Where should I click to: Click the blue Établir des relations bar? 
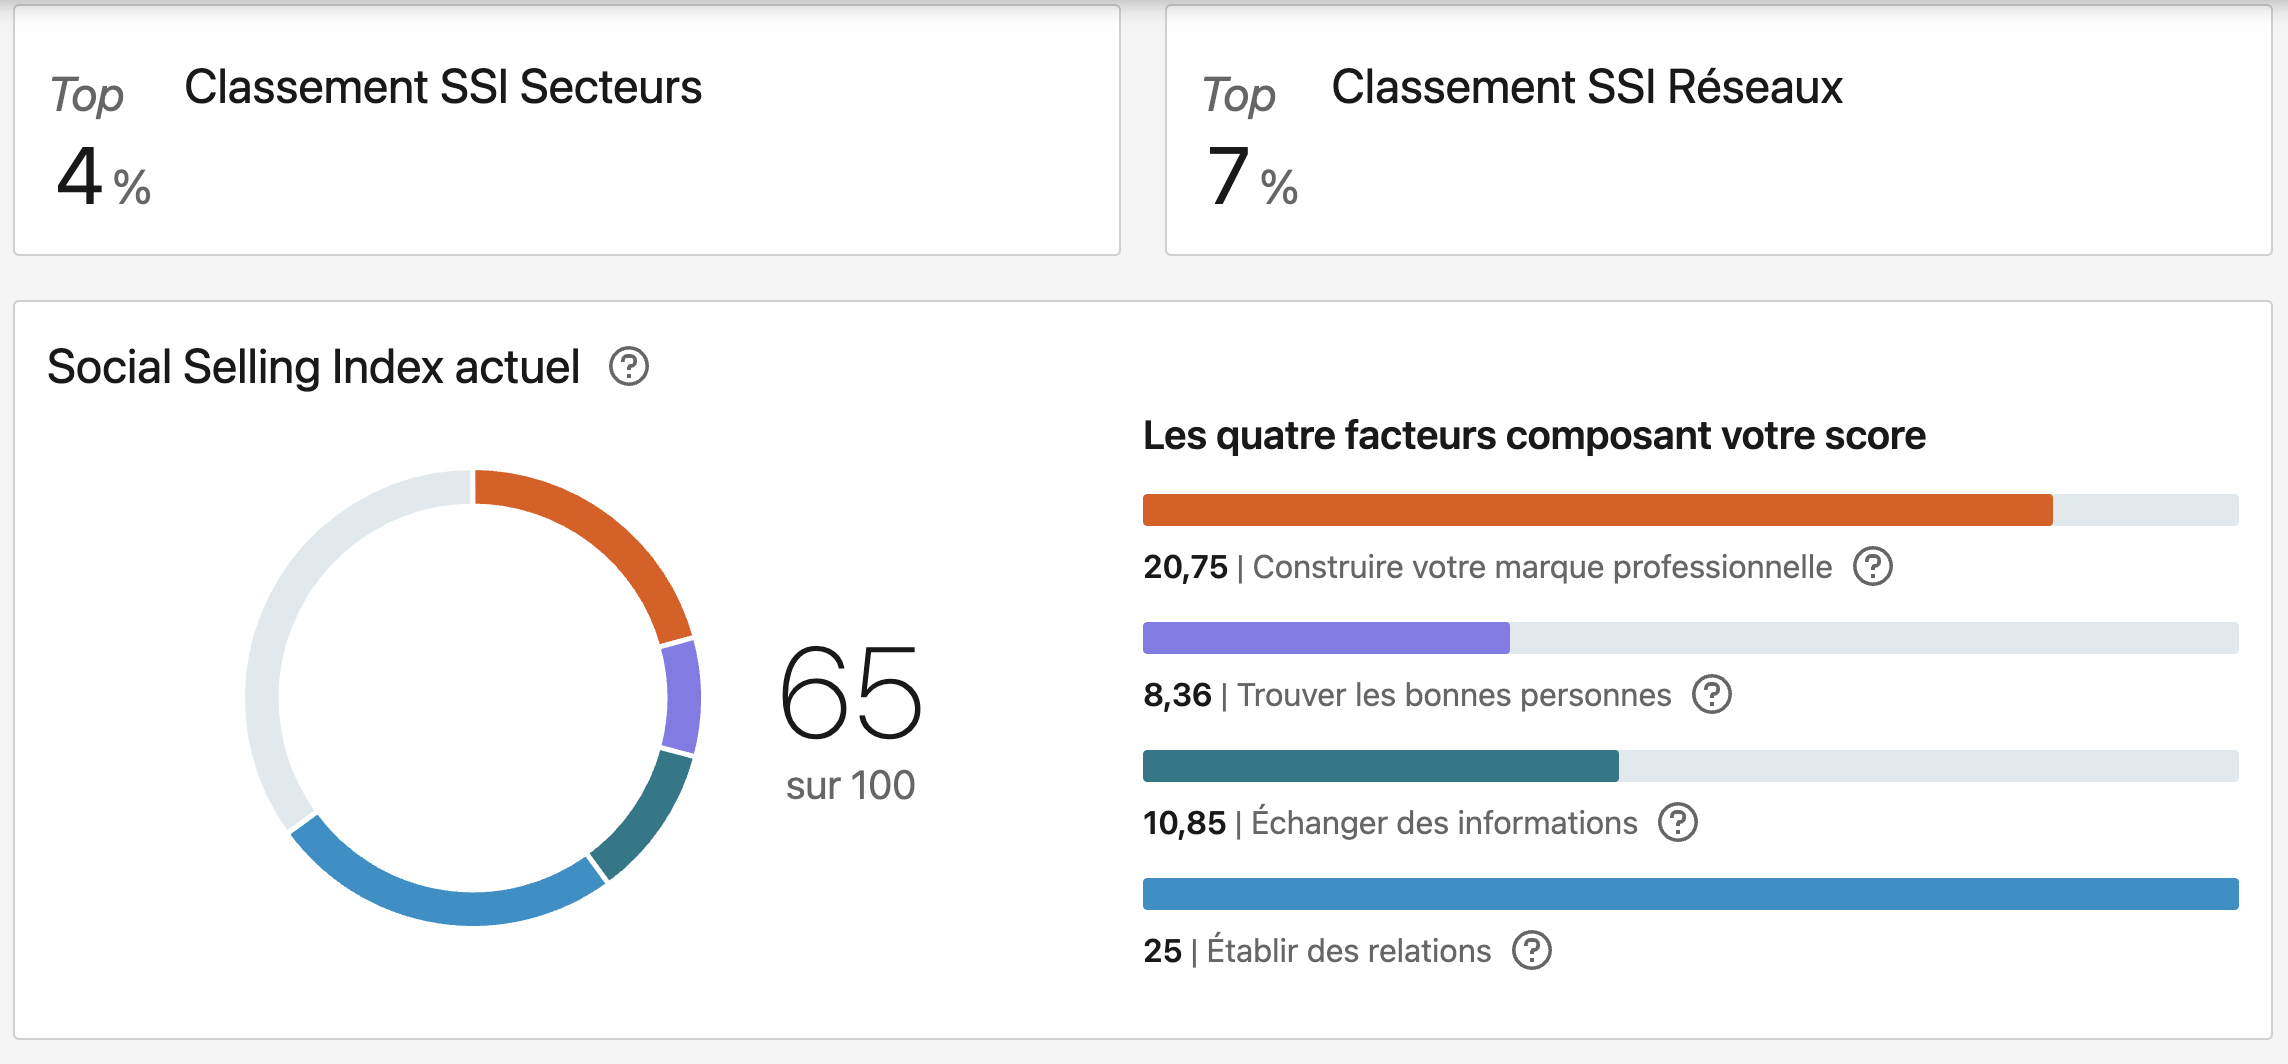pyautogui.click(x=1690, y=894)
